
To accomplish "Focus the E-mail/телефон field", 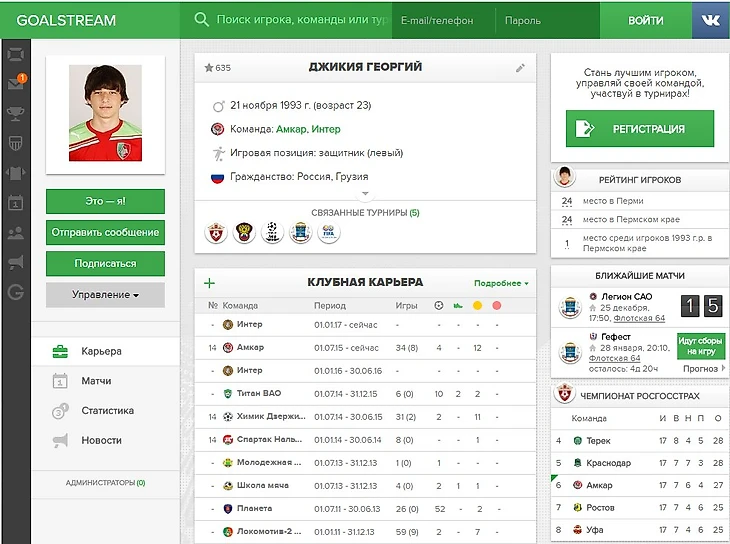I will pos(443,20).
